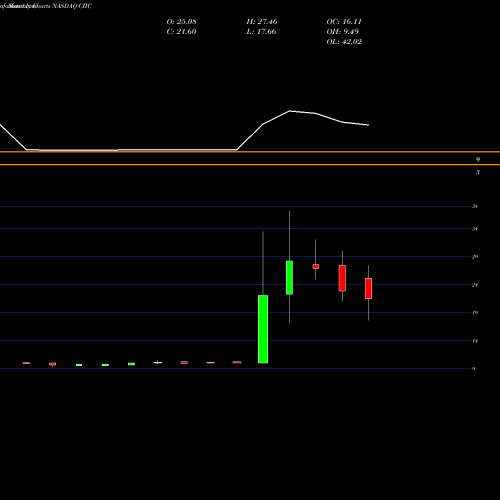Click the 'OL: 42.02' value
This screenshot has width=500, height=500.
point(344,42)
